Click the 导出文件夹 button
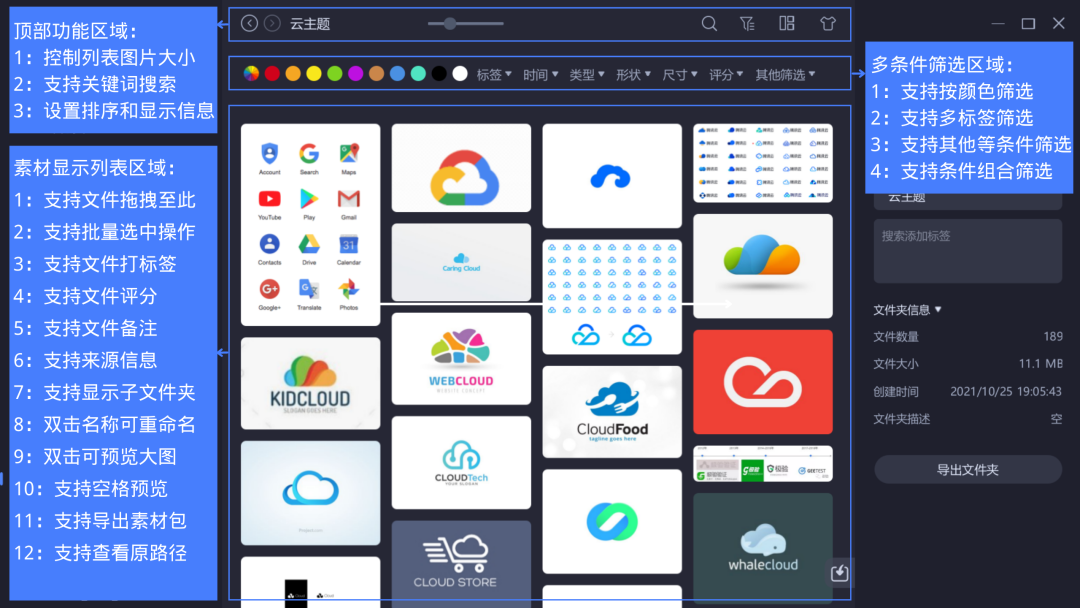The height and width of the screenshot is (608, 1080). tap(968, 470)
